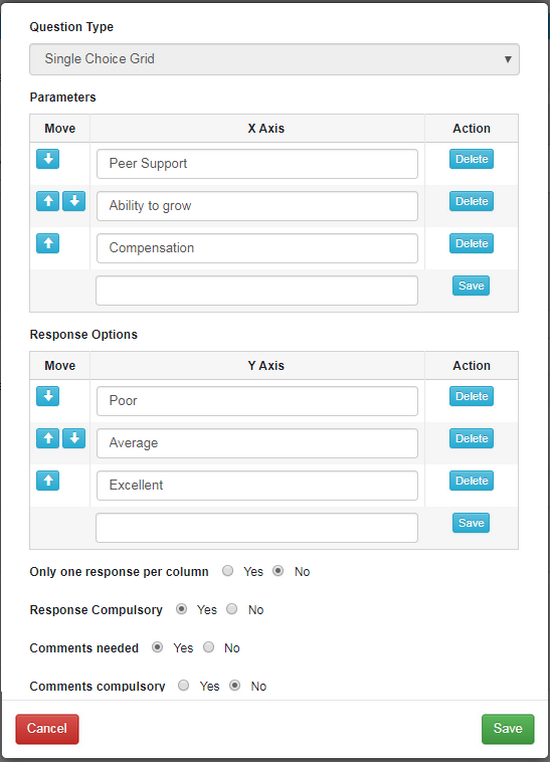Set Response Compulsory to No
Screen dimensions: 550x762
pyautogui.click(x=232, y=608)
